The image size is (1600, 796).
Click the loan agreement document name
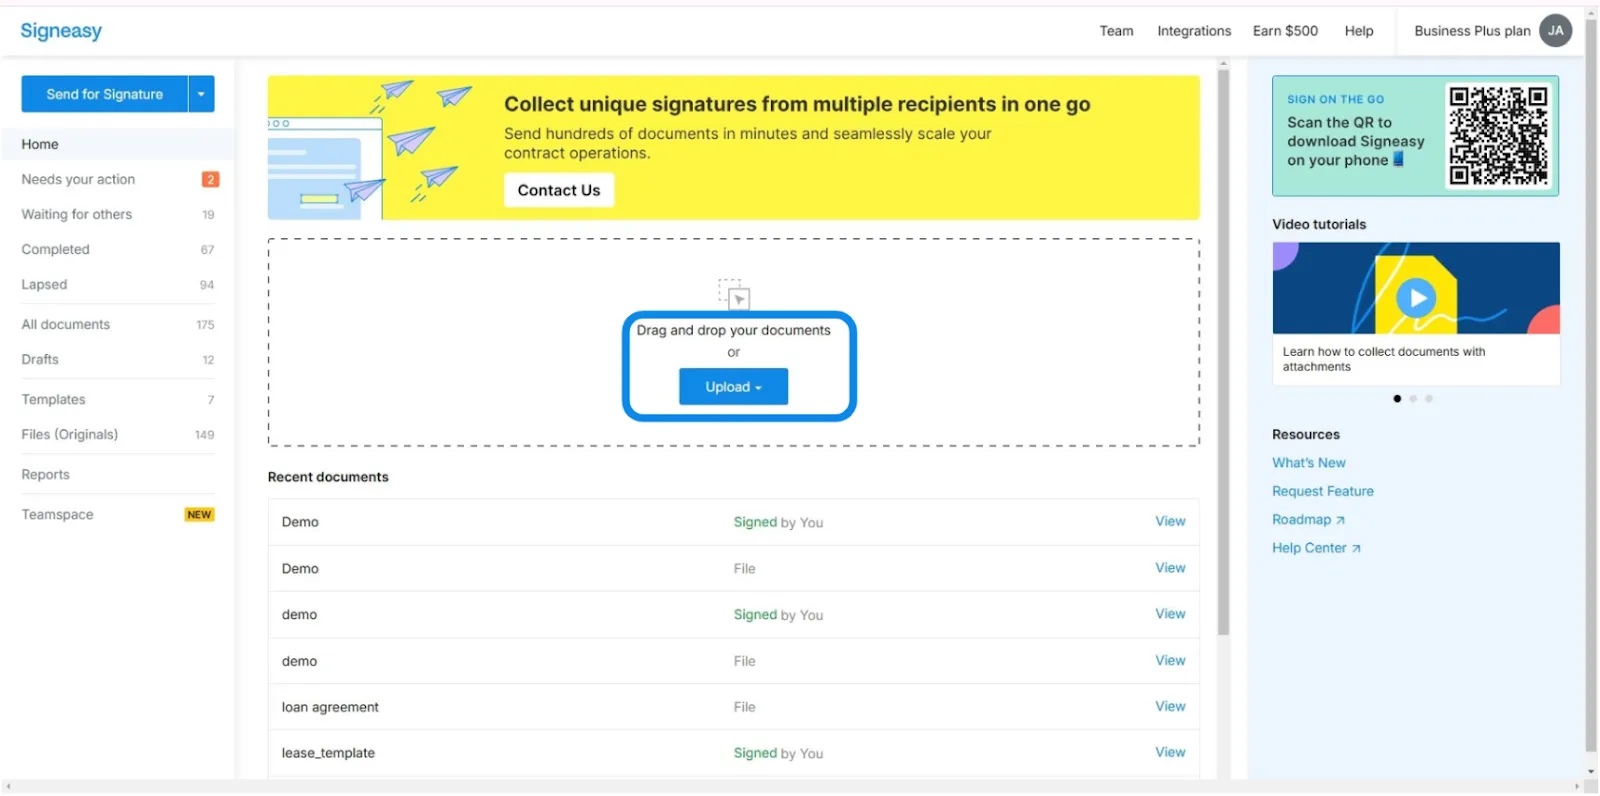330,707
